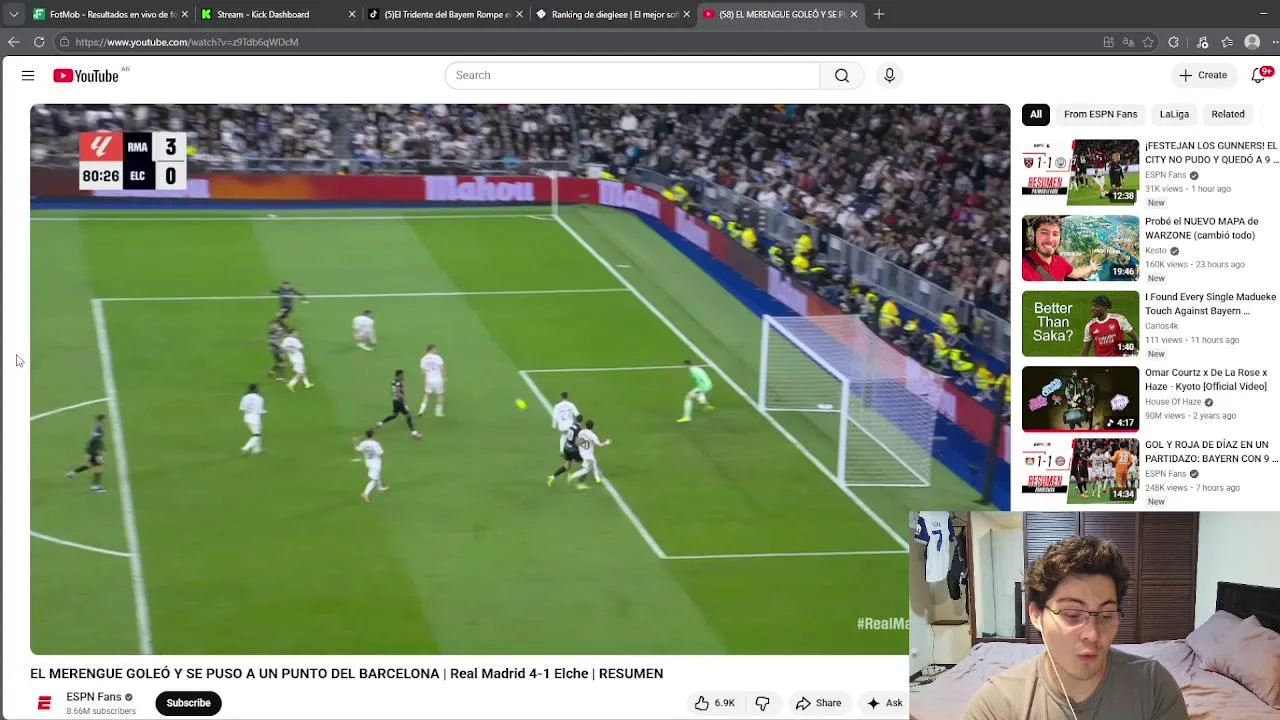Open title 'I Found Every Single Madueke Touch'
Viewport: 1280px width, 720px height.
pyautogui.click(x=1210, y=304)
